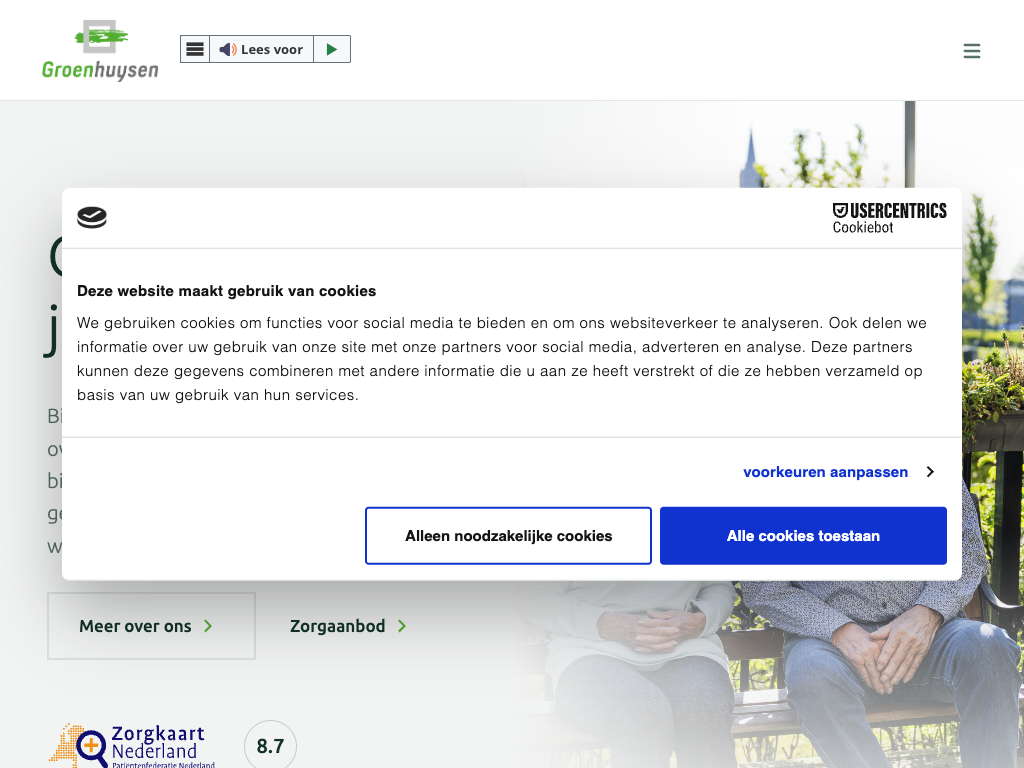Viewport: 1024px width, 768px height.
Task: Open the Zorgaanbod link
Action: tap(337, 626)
